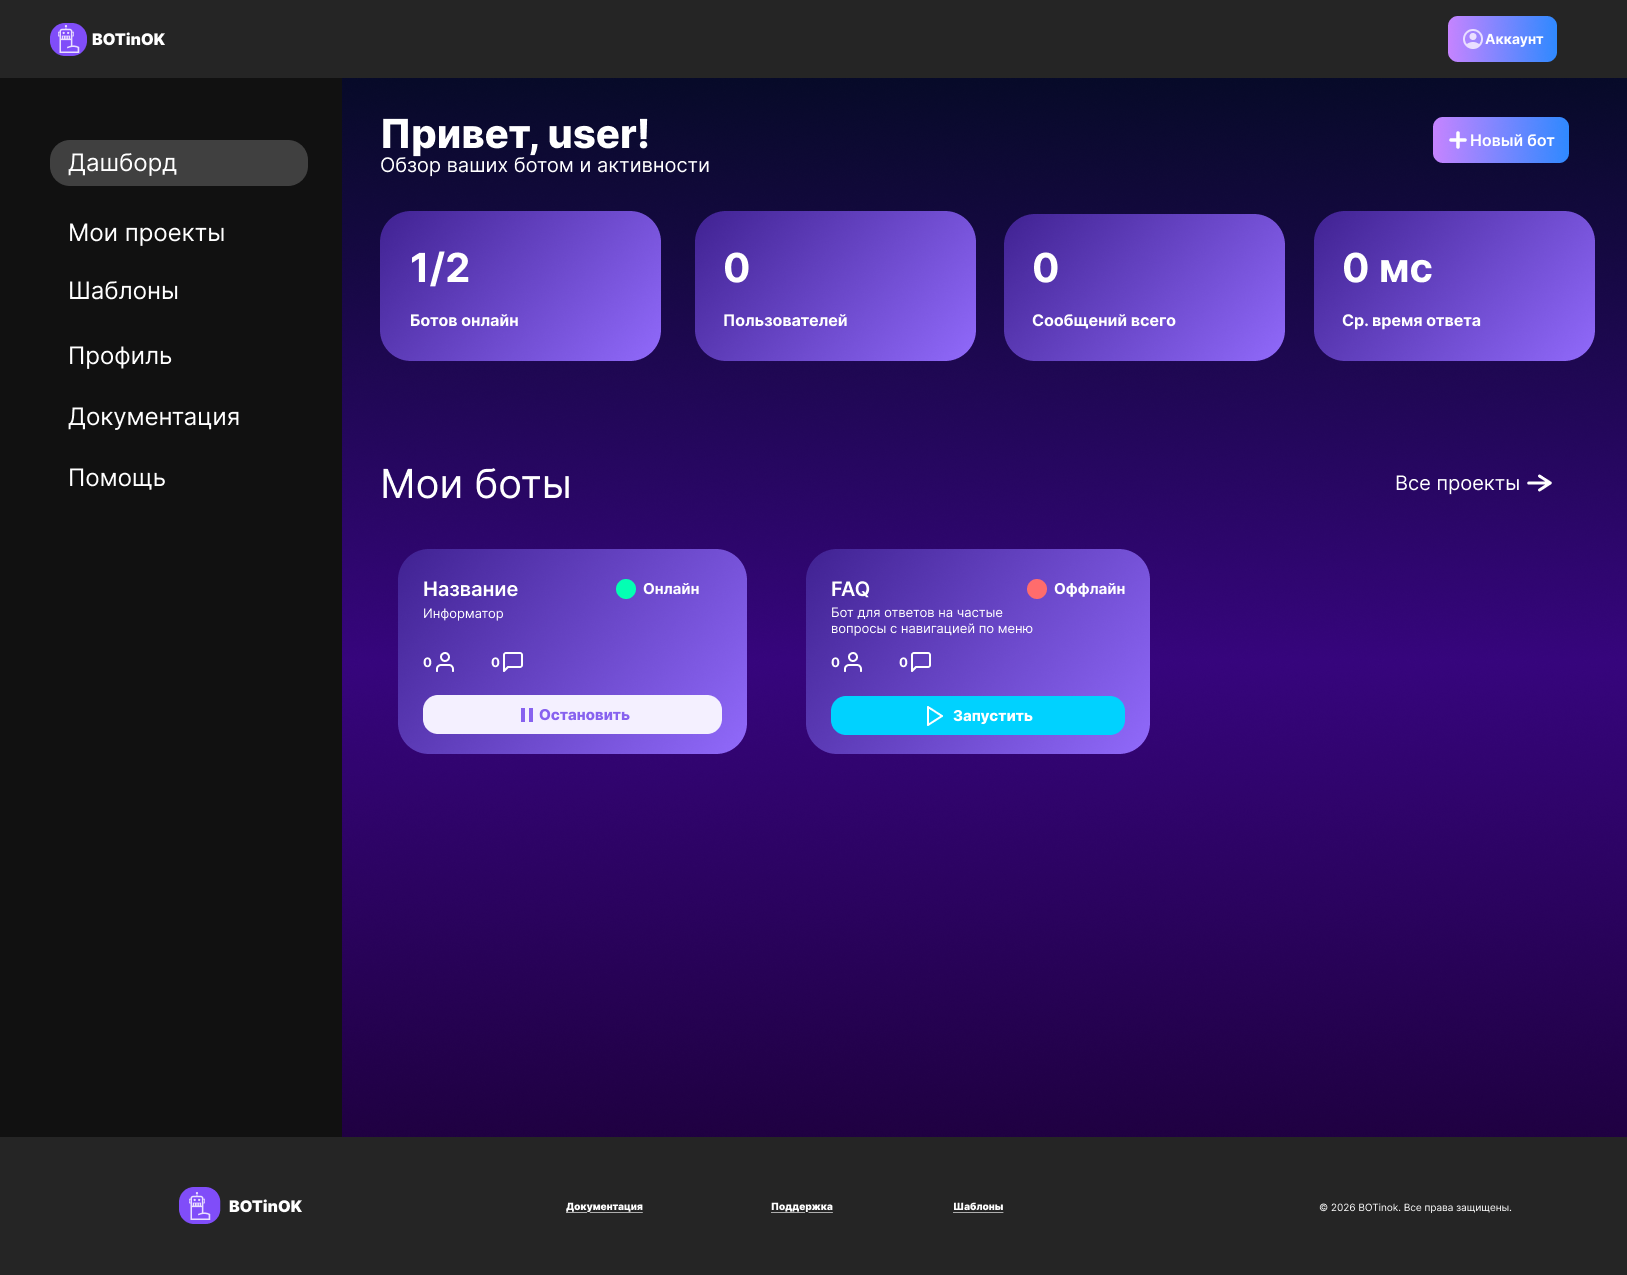This screenshot has width=1627, height=1275.
Task: Click the Пользователей stat card
Action: 835,286
